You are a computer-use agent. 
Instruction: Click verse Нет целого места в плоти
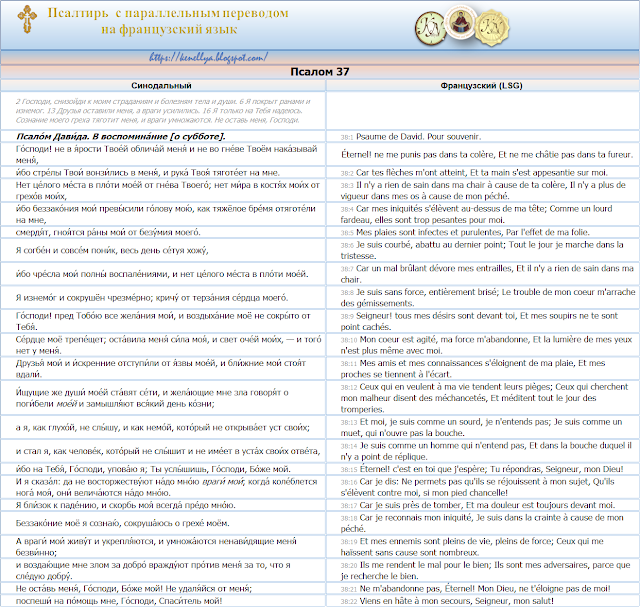(x=167, y=190)
